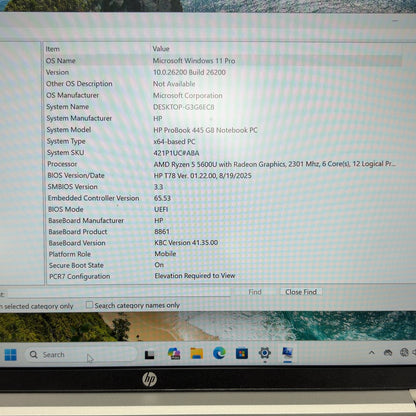Switch to System Information taskbar icon
This screenshot has height=416, width=416.
[287, 352]
